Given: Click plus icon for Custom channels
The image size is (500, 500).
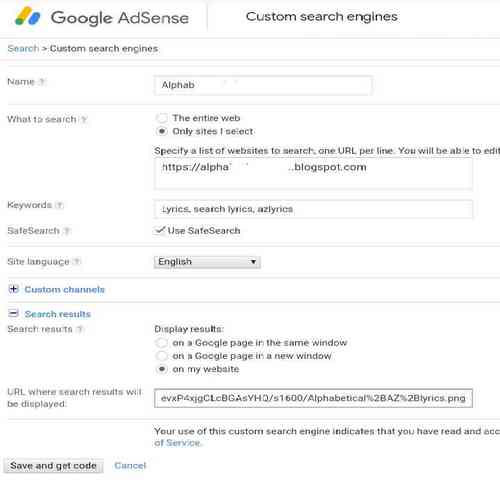Looking at the screenshot, I should [14, 289].
